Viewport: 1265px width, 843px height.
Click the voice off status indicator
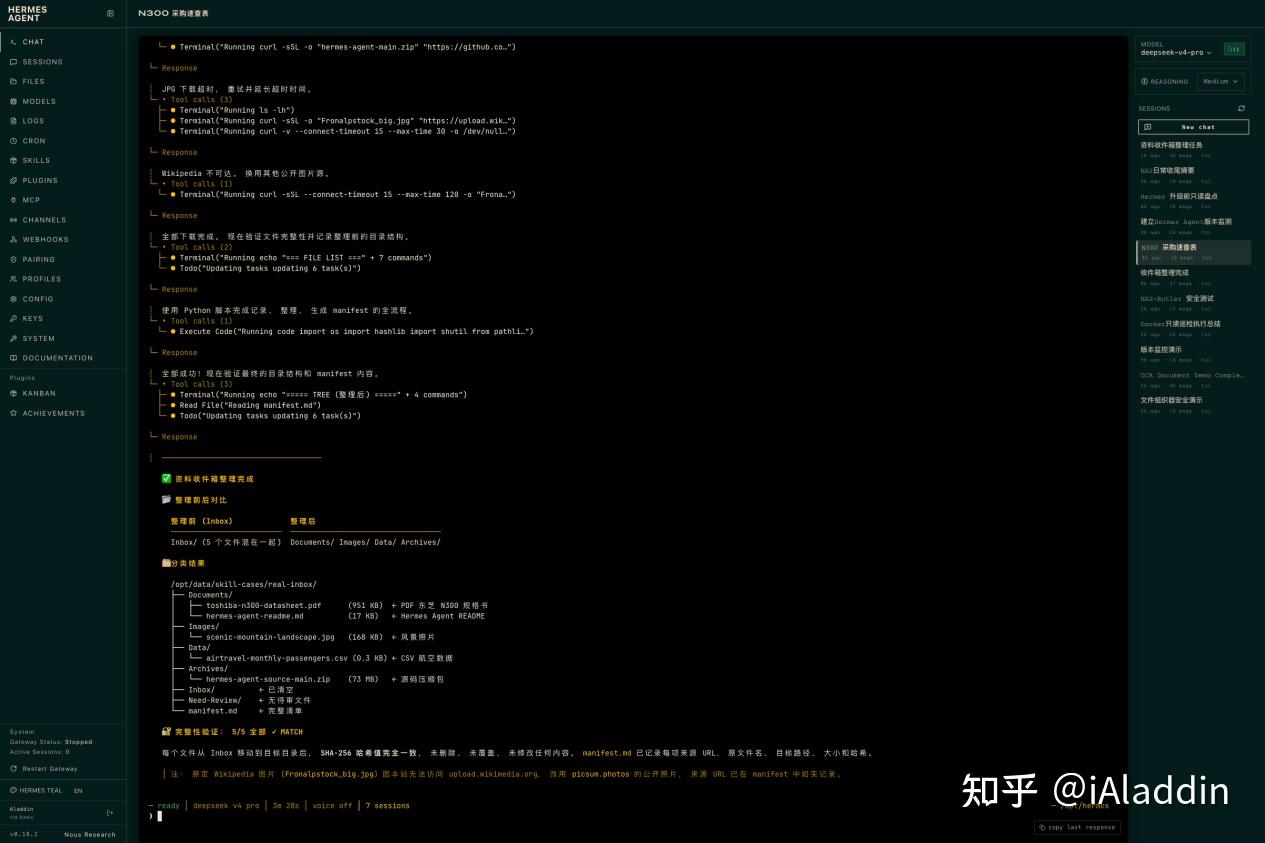pos(332,805)
